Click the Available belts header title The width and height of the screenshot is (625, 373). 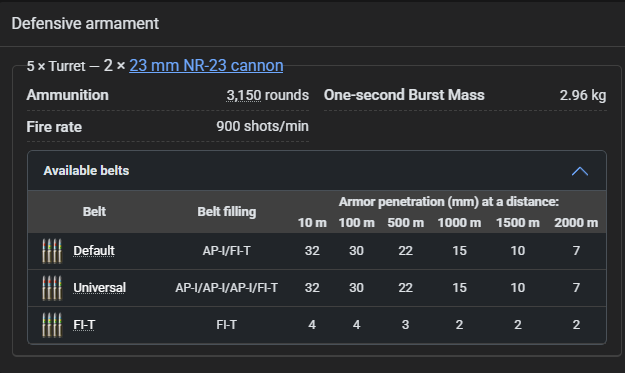click(x=86, y=171)
